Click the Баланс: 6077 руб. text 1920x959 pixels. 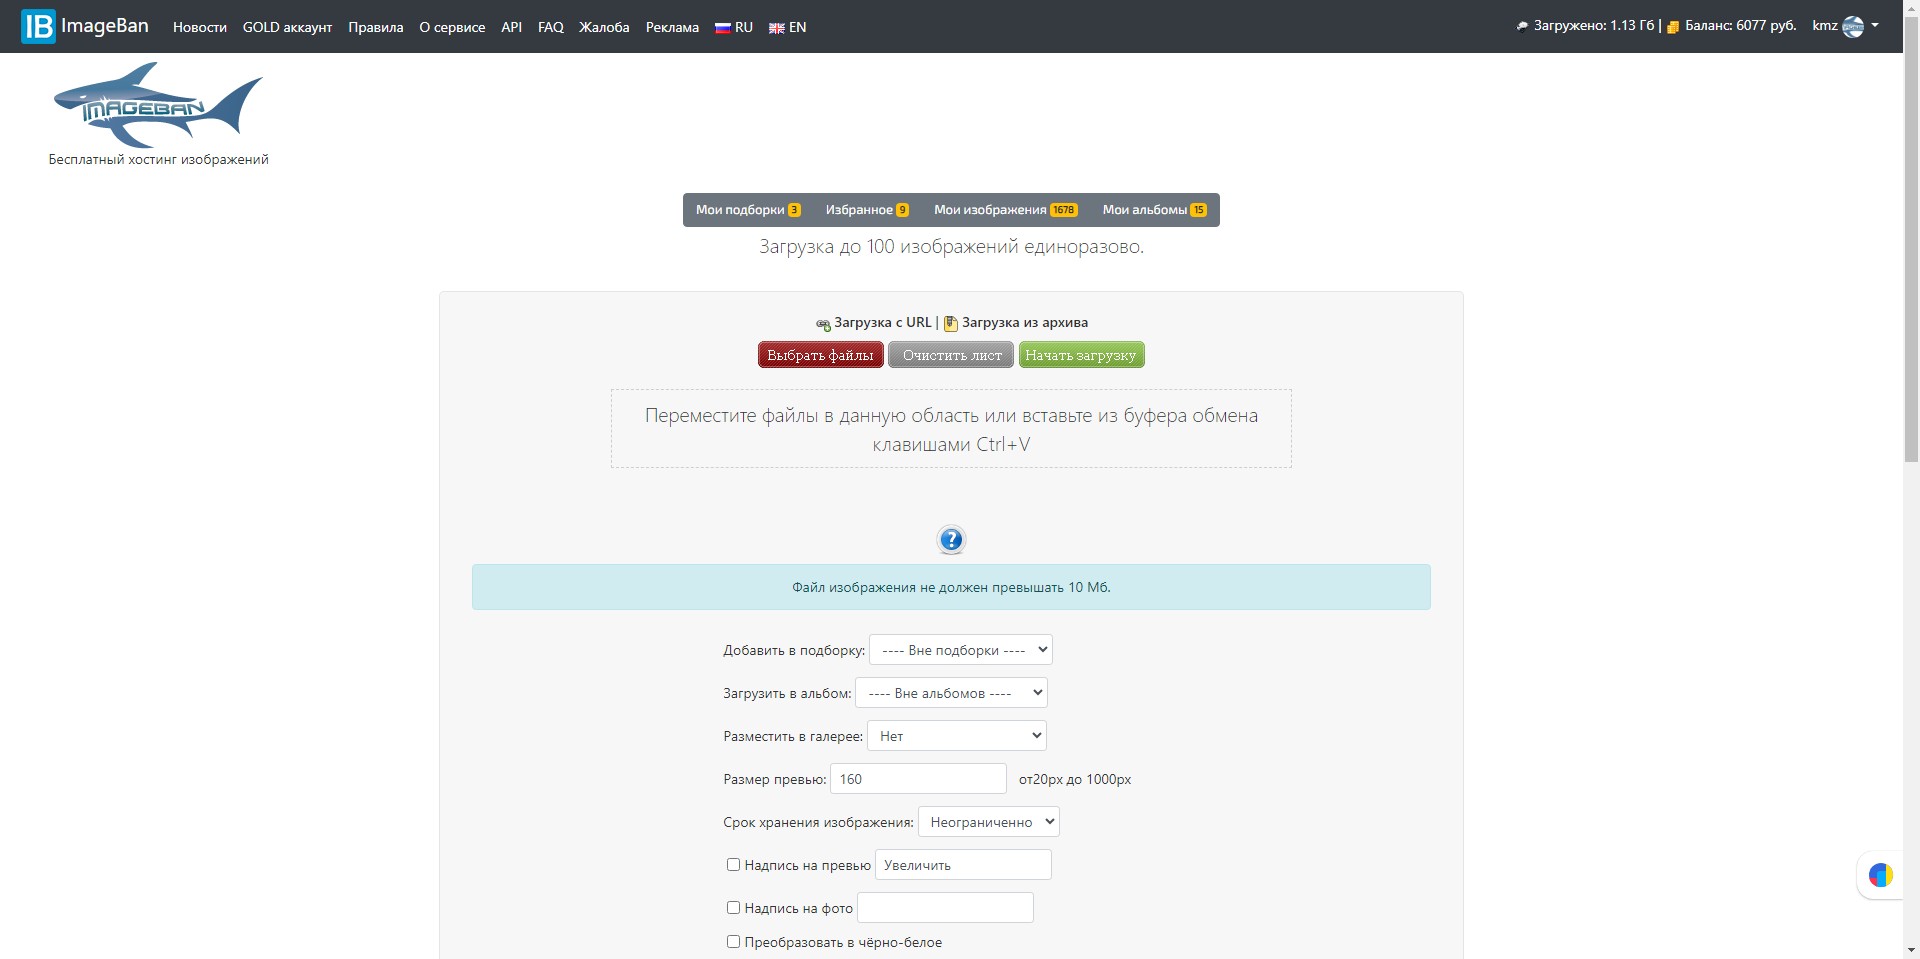(x=1741, y=26)
